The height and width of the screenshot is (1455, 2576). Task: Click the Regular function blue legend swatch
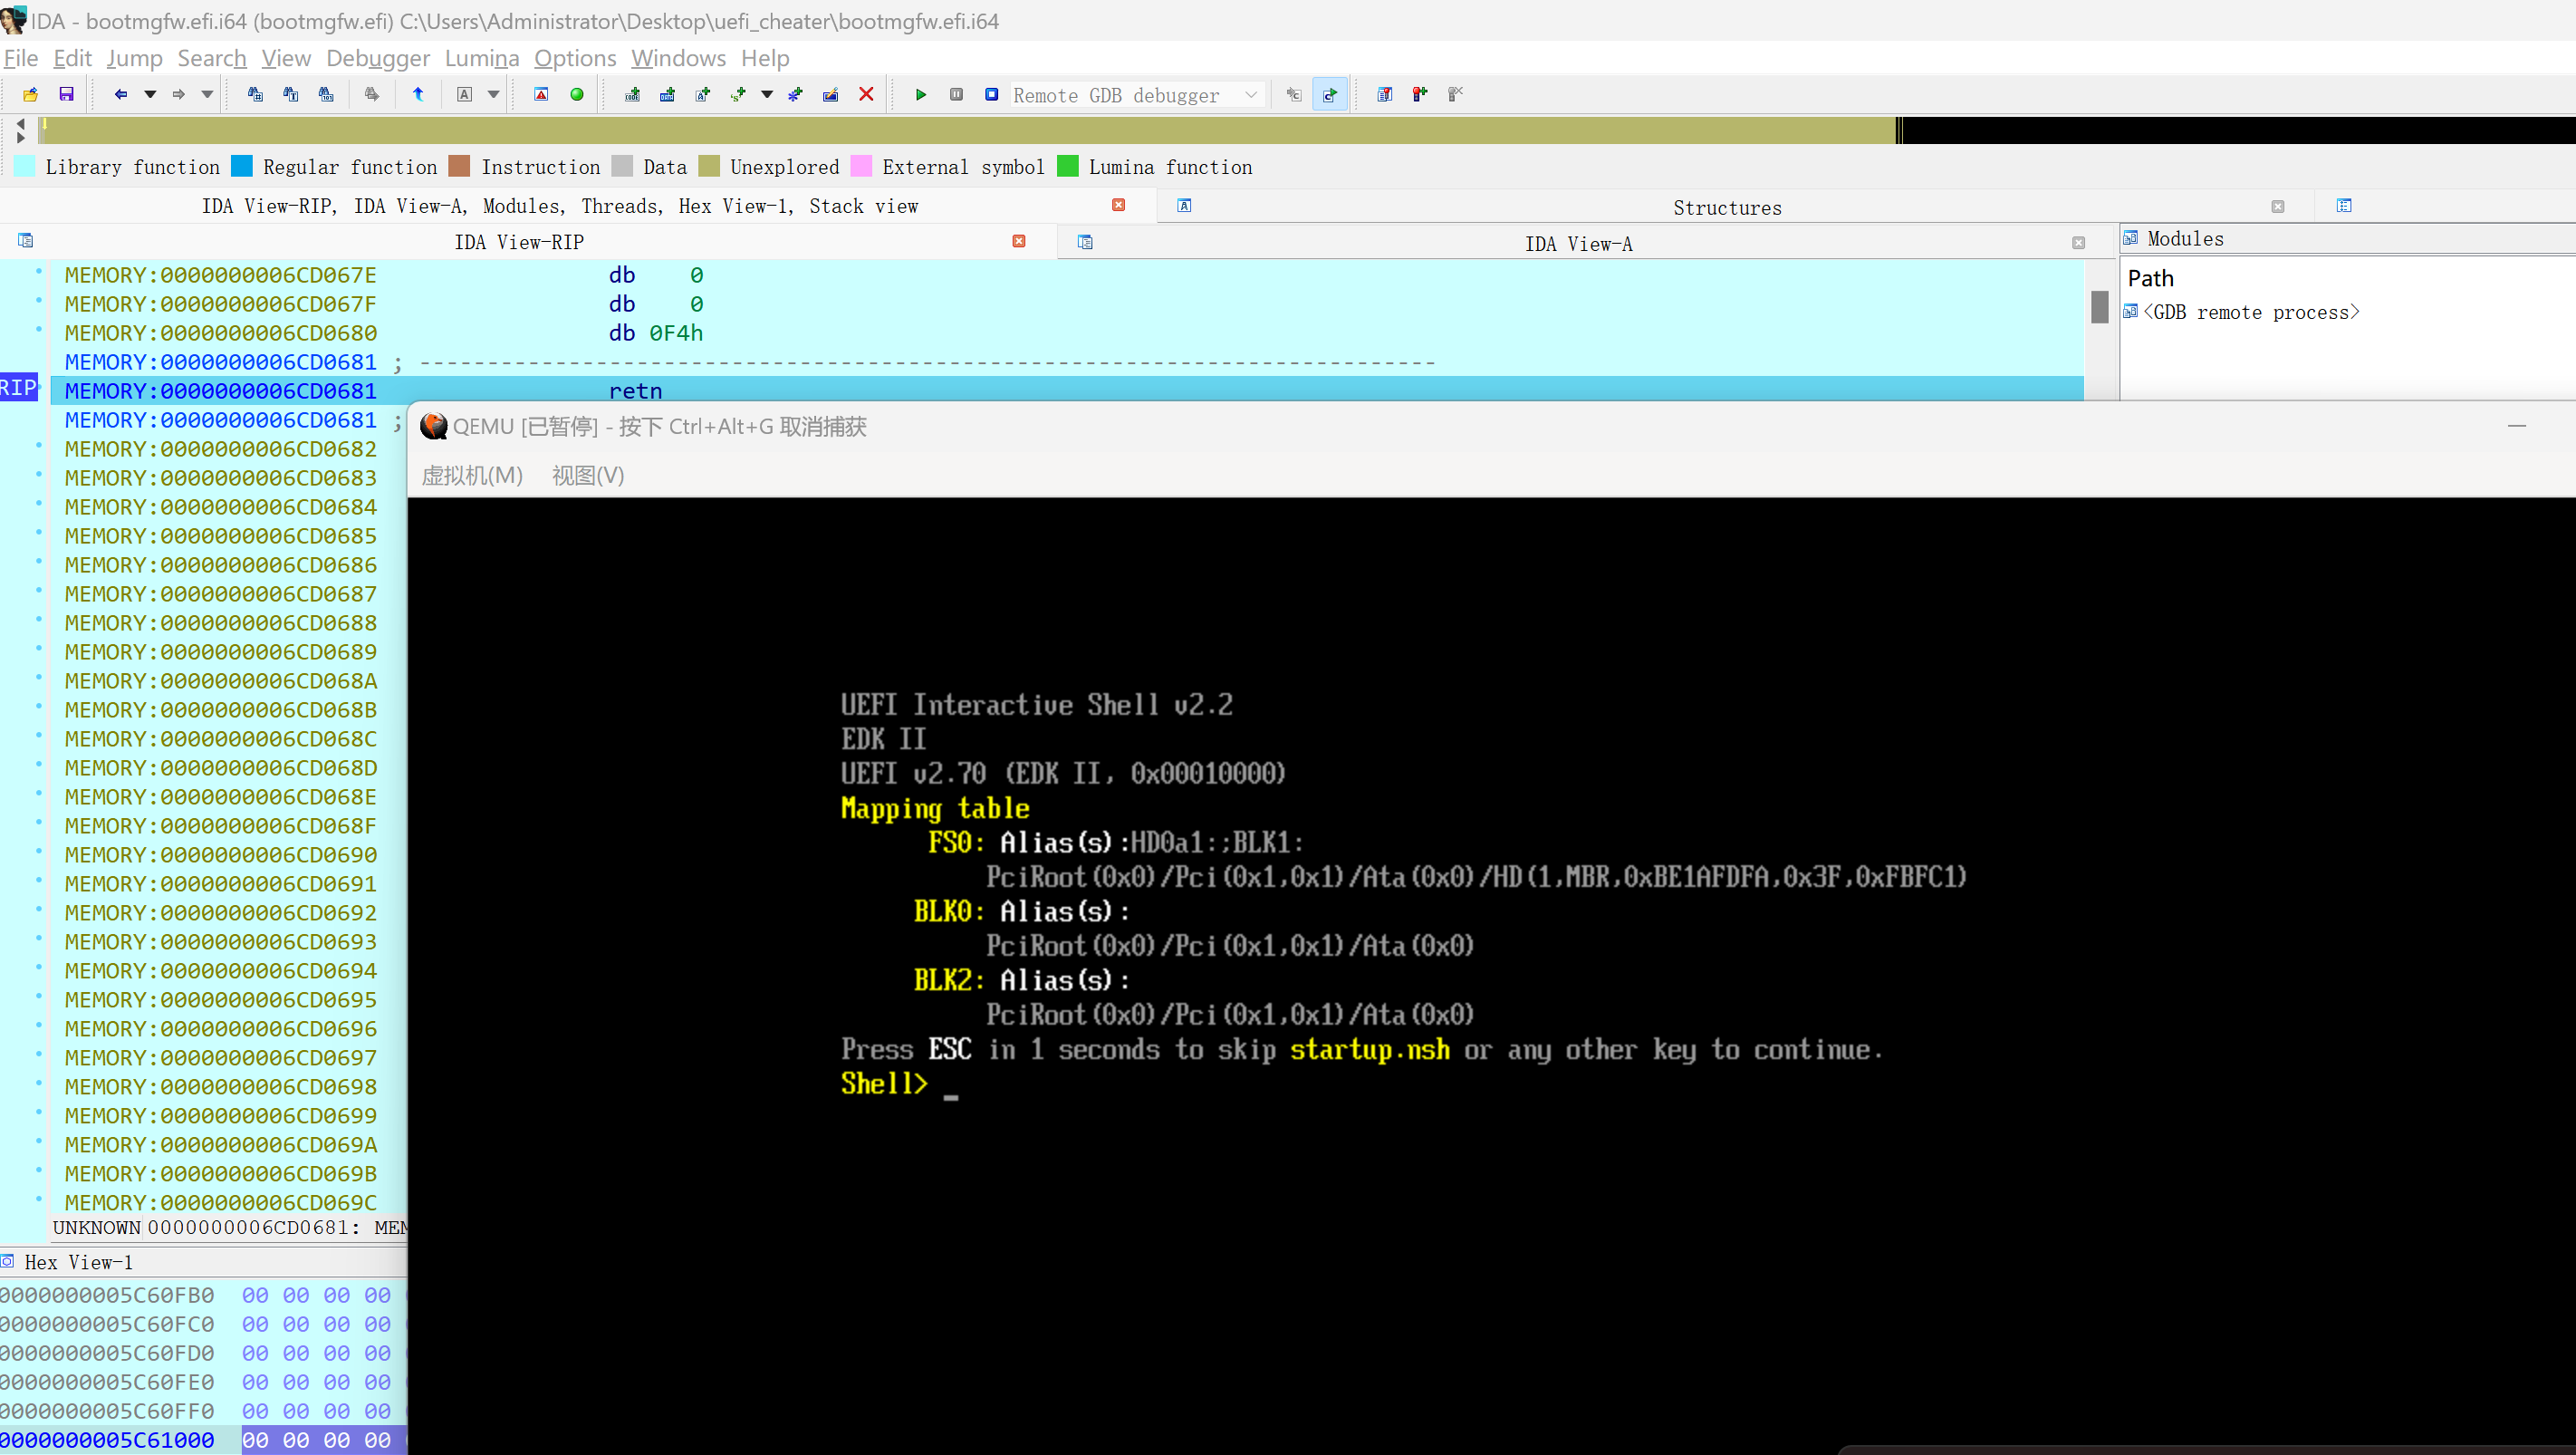pyautogui.click(x=242, y=166)
